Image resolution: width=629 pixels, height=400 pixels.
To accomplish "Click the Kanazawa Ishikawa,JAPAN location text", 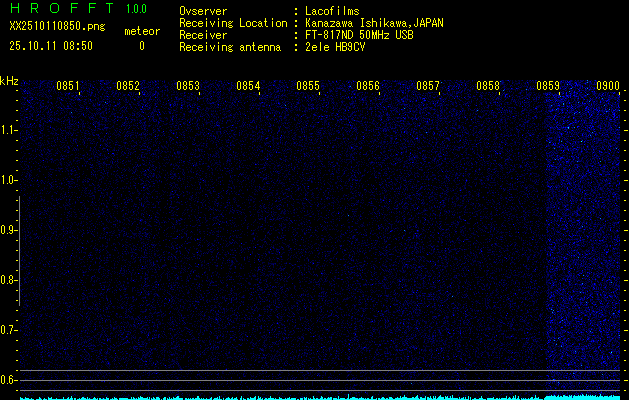I will pyautogui.click(x=375, y=23).
